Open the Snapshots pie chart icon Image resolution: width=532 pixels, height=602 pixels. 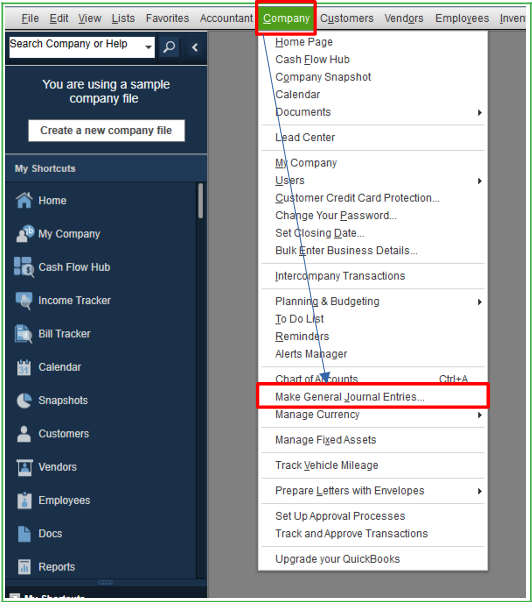[24, 400]
